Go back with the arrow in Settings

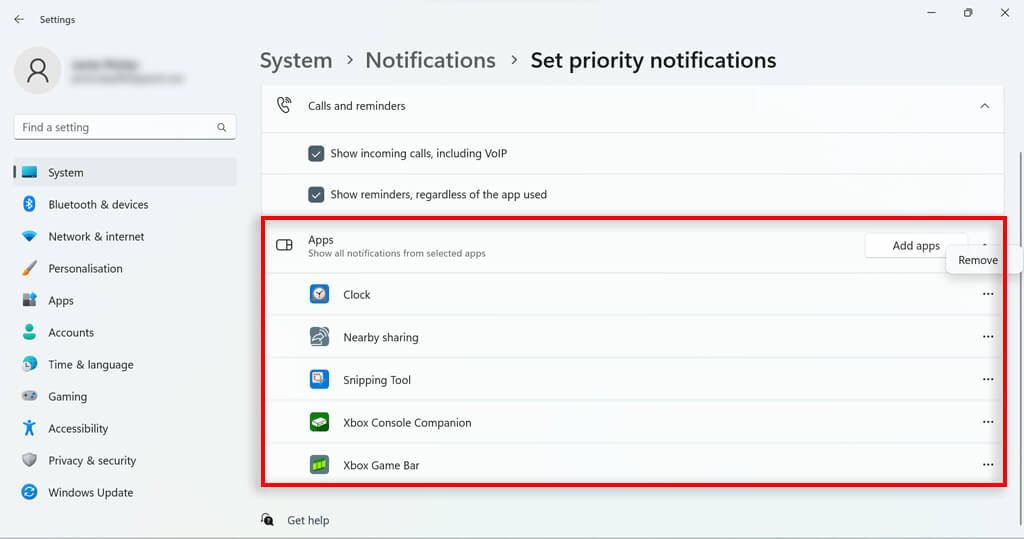click(19, 20)
